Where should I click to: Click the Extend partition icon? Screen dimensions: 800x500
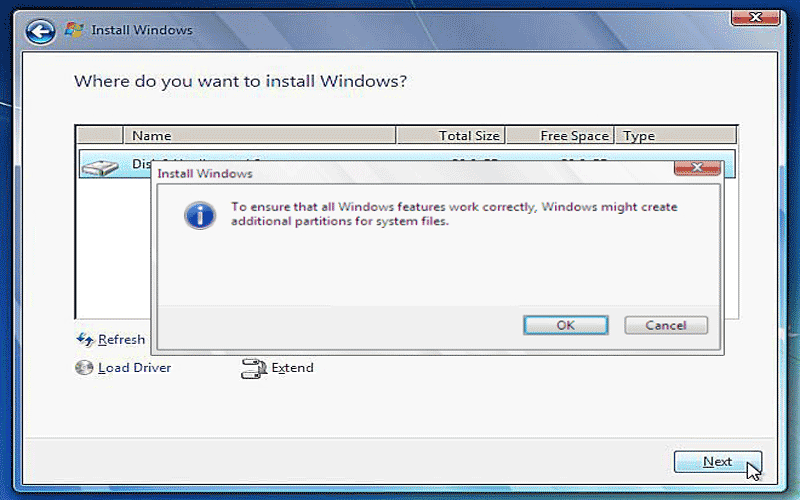coord(254,368)
